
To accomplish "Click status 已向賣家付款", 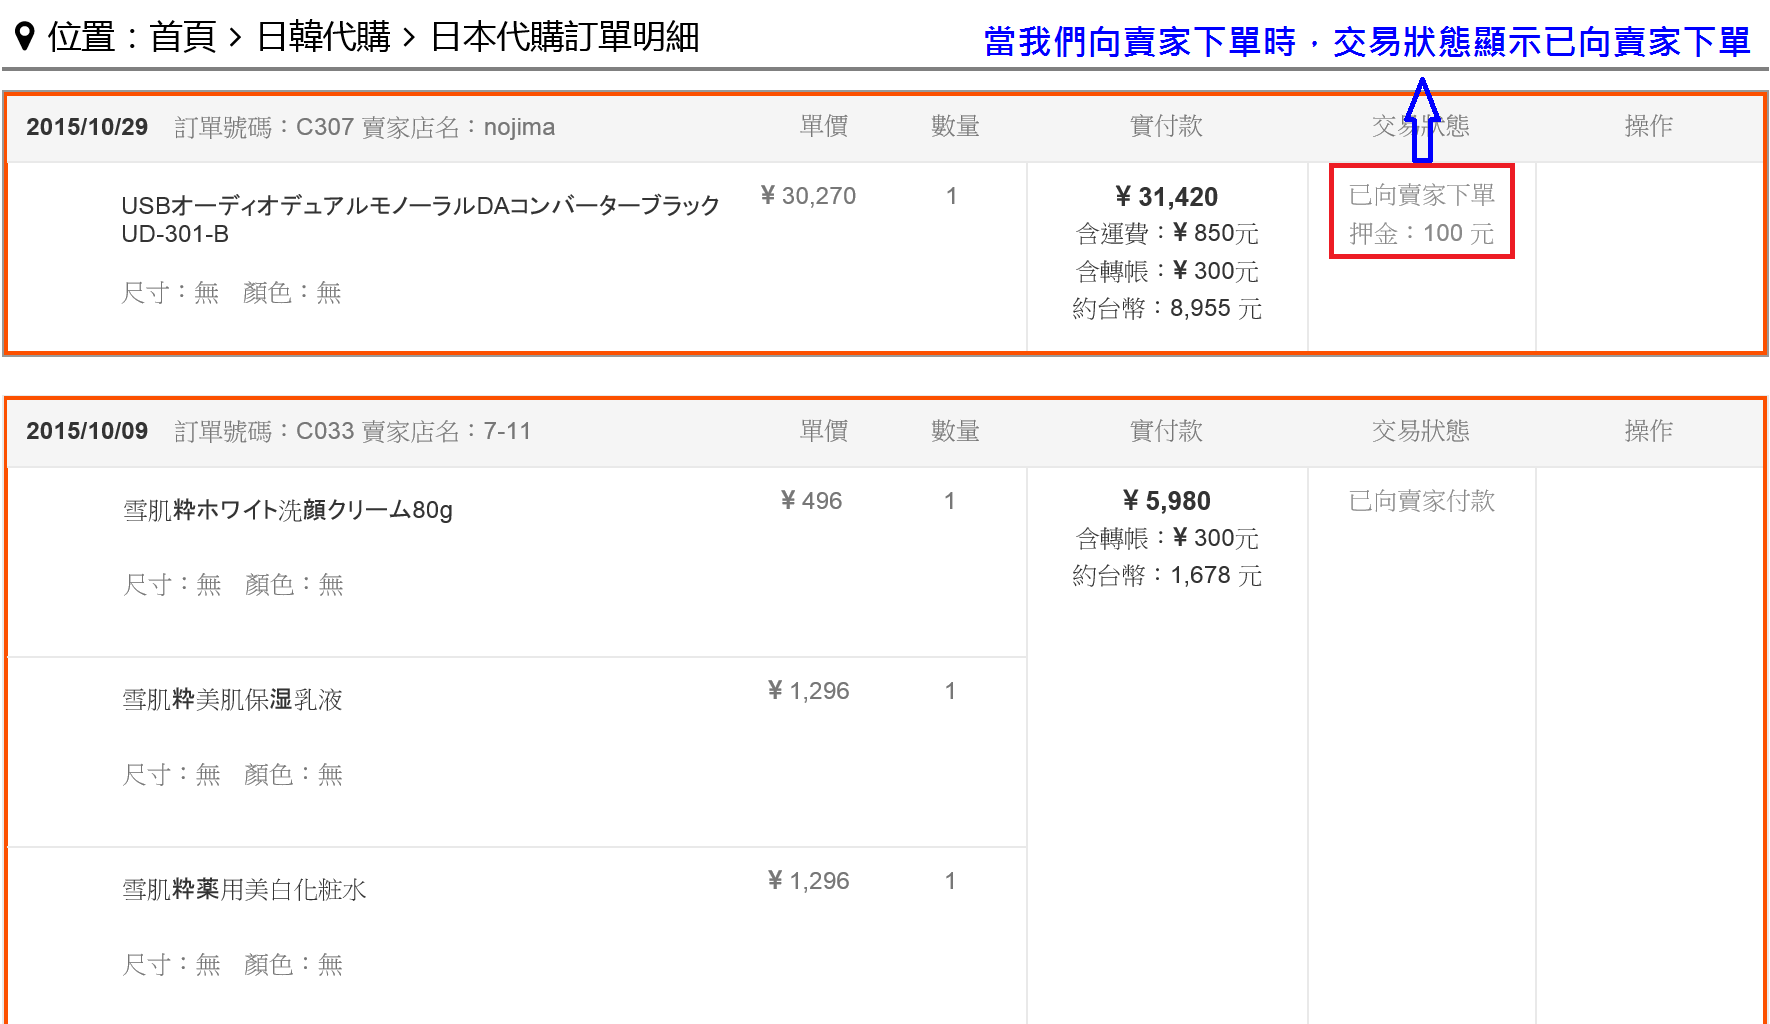I will pos(1421,500).
